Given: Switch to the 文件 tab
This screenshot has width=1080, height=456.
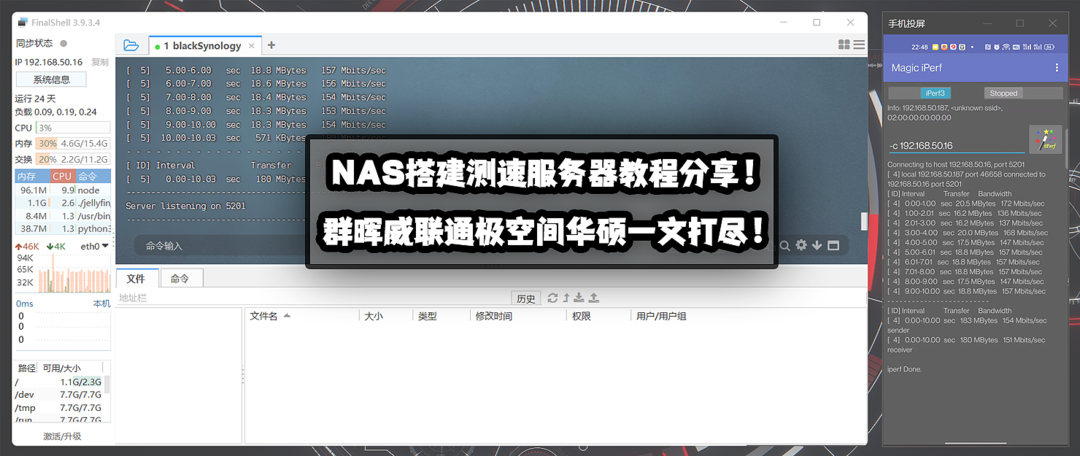Looking at the screenshot, I should point(136,278).
